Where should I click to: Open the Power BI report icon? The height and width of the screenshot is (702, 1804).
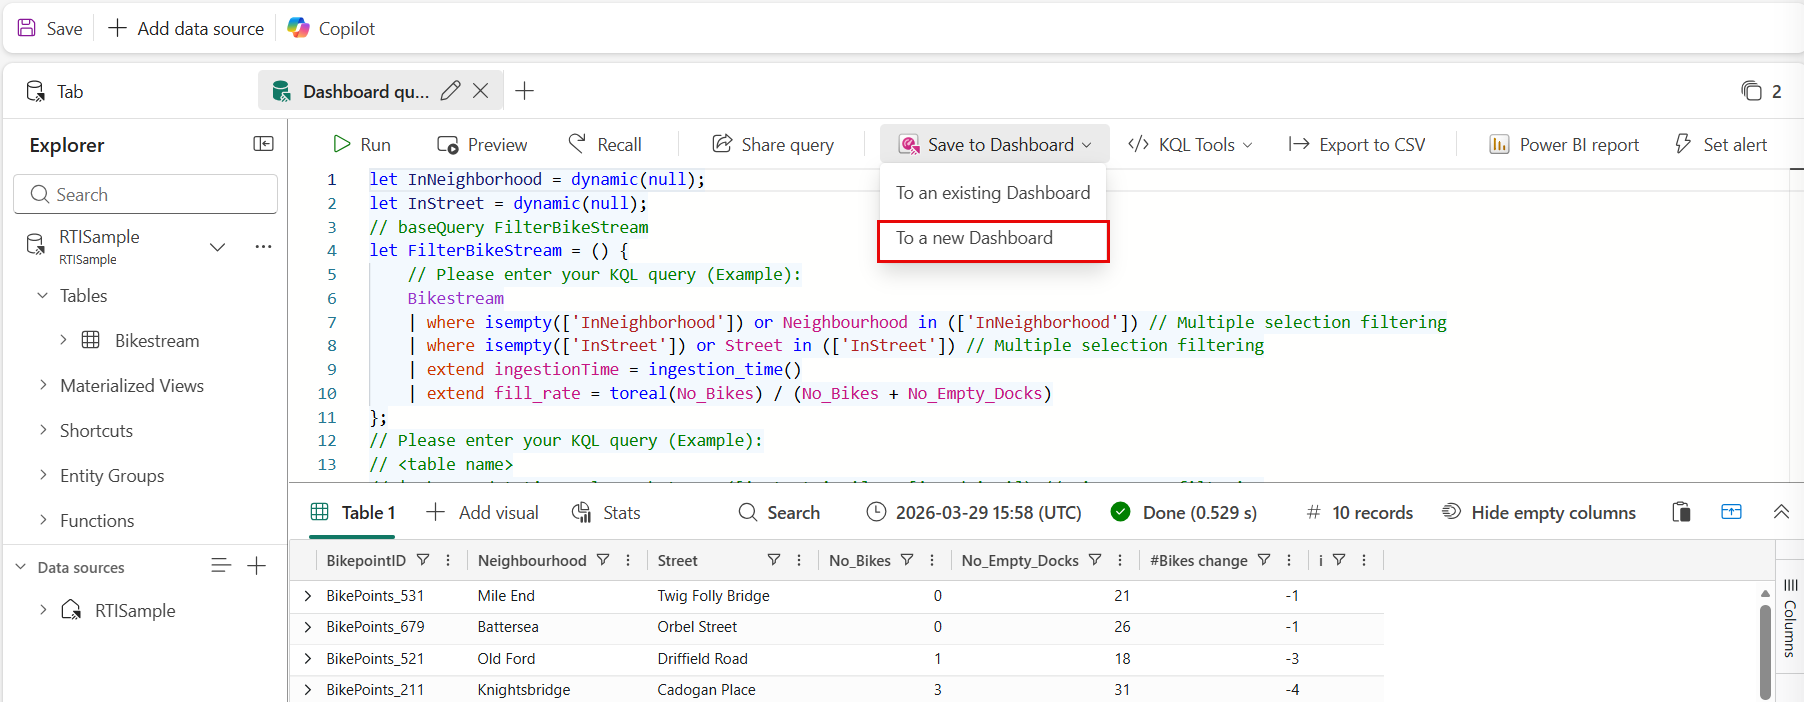coord(1499,145)
